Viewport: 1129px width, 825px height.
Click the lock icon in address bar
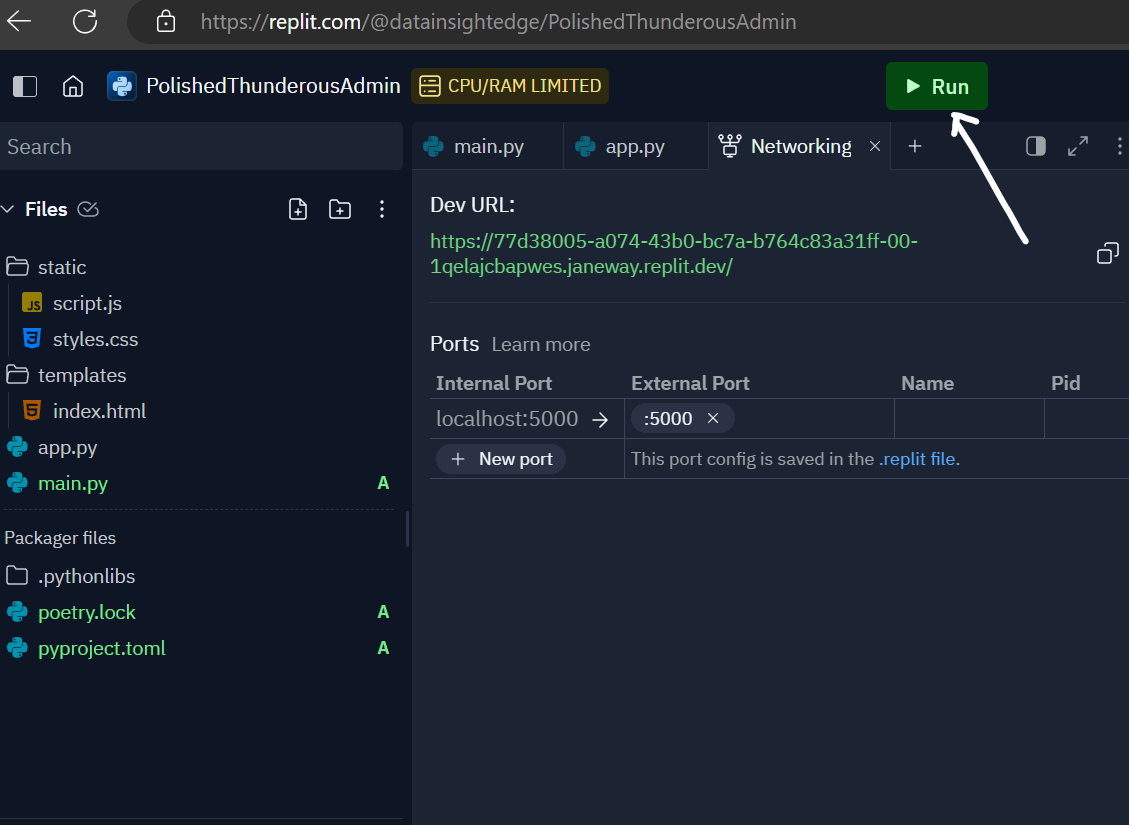(166, 21)
